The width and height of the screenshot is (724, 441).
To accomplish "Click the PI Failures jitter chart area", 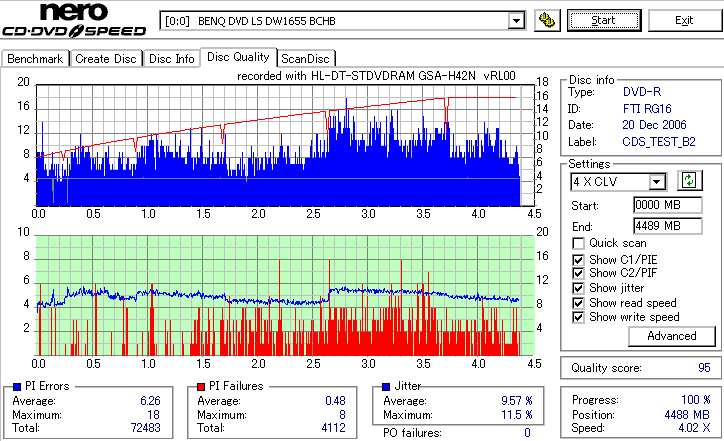I will (285, 296).
